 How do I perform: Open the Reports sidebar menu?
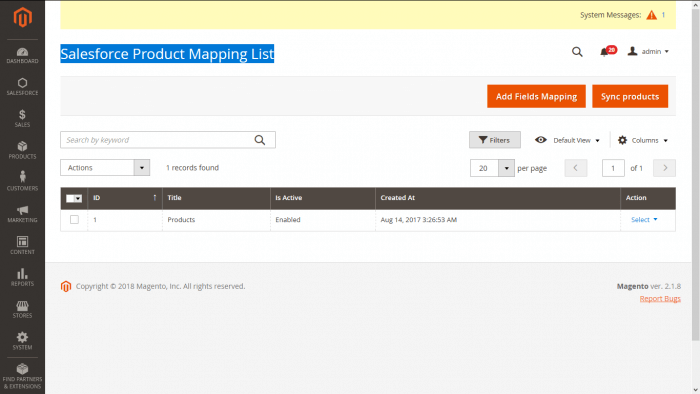pos(22,278)
